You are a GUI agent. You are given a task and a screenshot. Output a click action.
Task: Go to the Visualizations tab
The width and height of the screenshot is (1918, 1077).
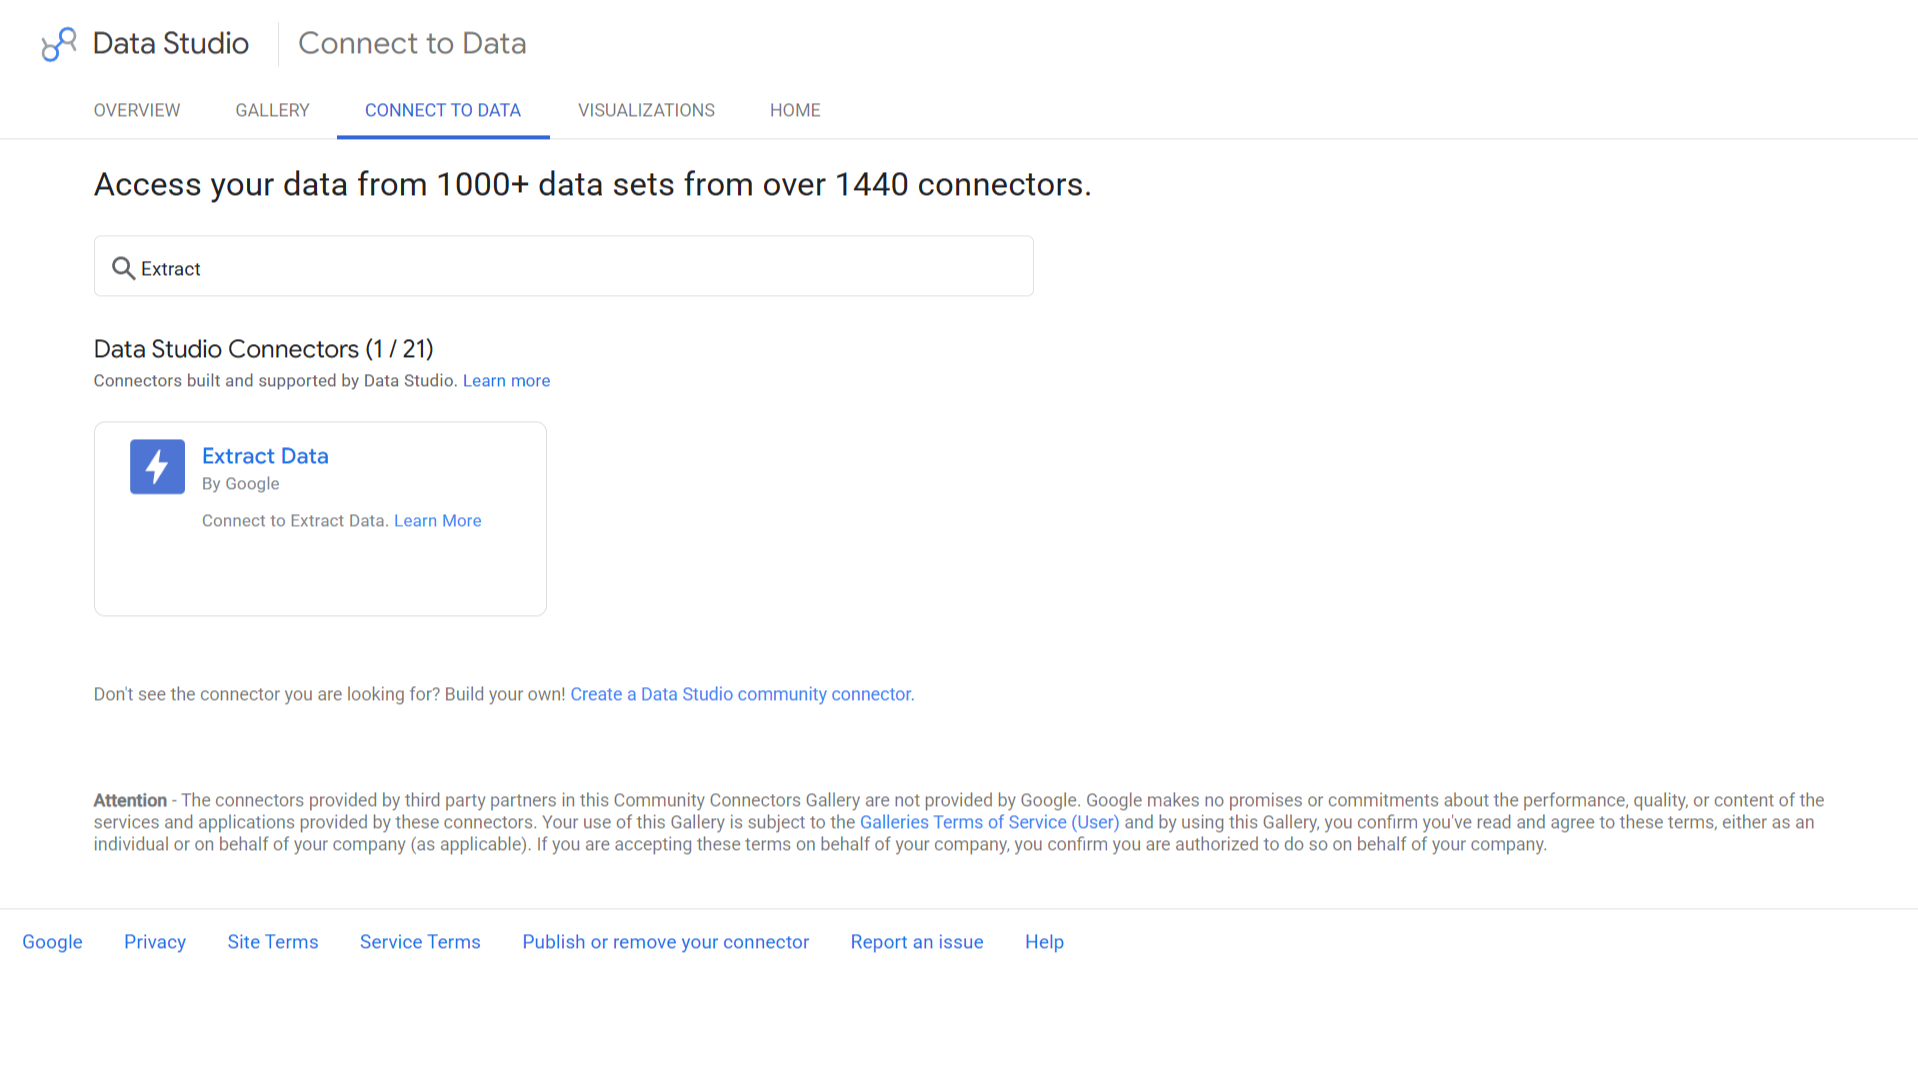646,110
